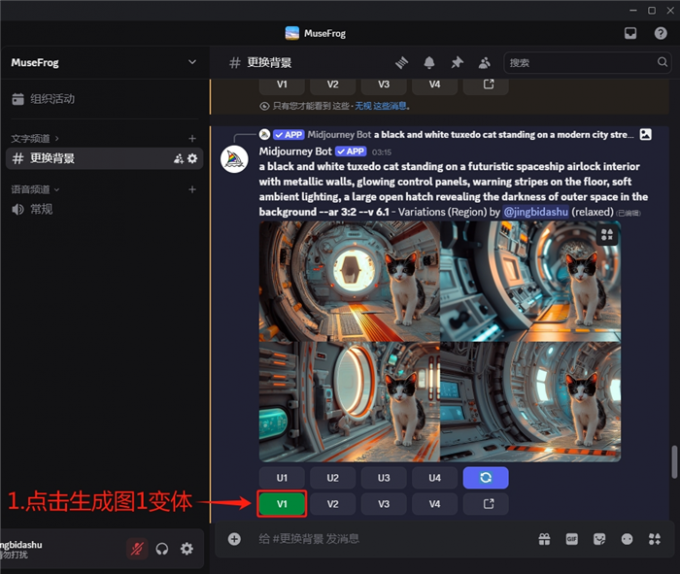Click Midjourney Bot username in message
The width and height of the screenshot is (680, 574).
pyautogui.click(x=295, y=151)
